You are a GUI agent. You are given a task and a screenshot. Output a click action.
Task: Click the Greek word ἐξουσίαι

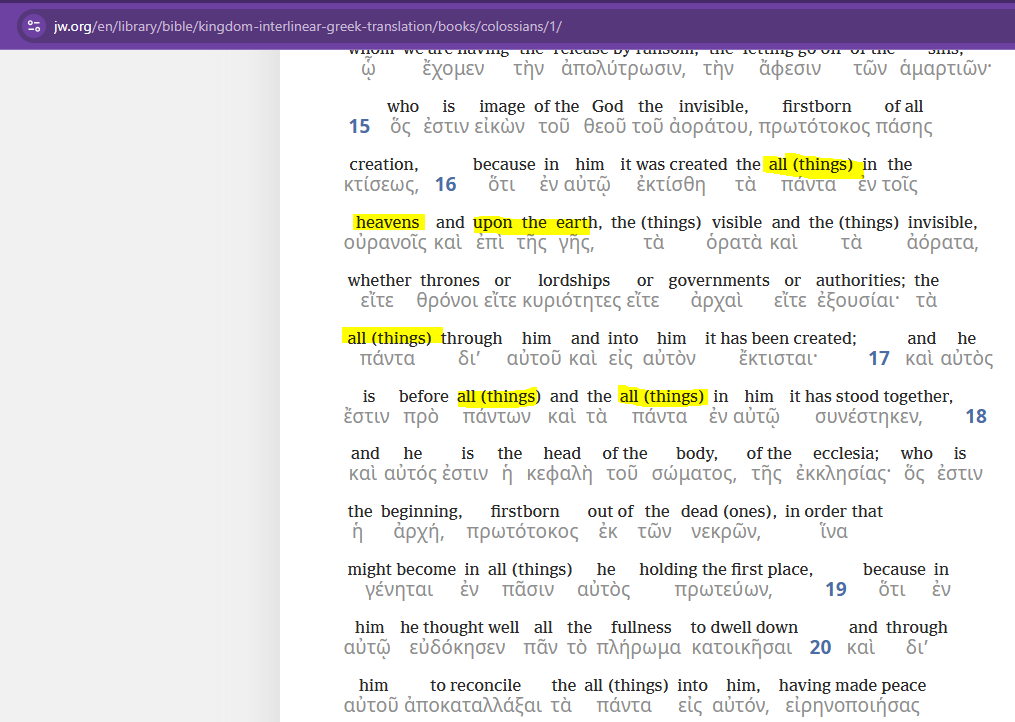[857, 301]
